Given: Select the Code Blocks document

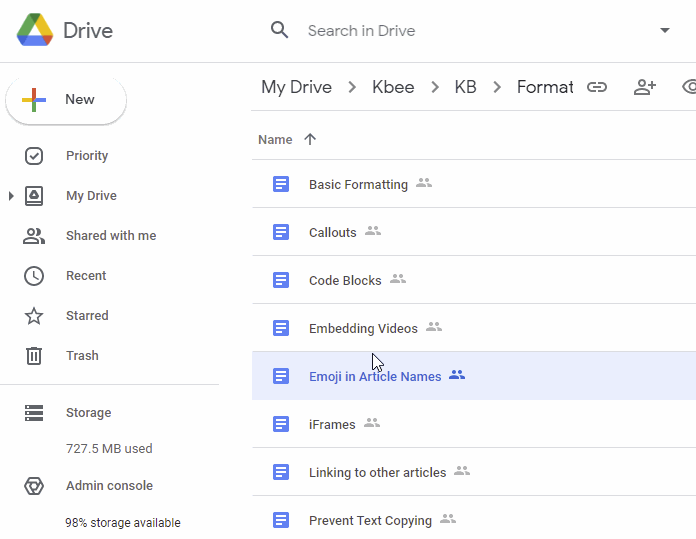Looking at the screenshot, I should pyautogui.click(x=345, y=281).
